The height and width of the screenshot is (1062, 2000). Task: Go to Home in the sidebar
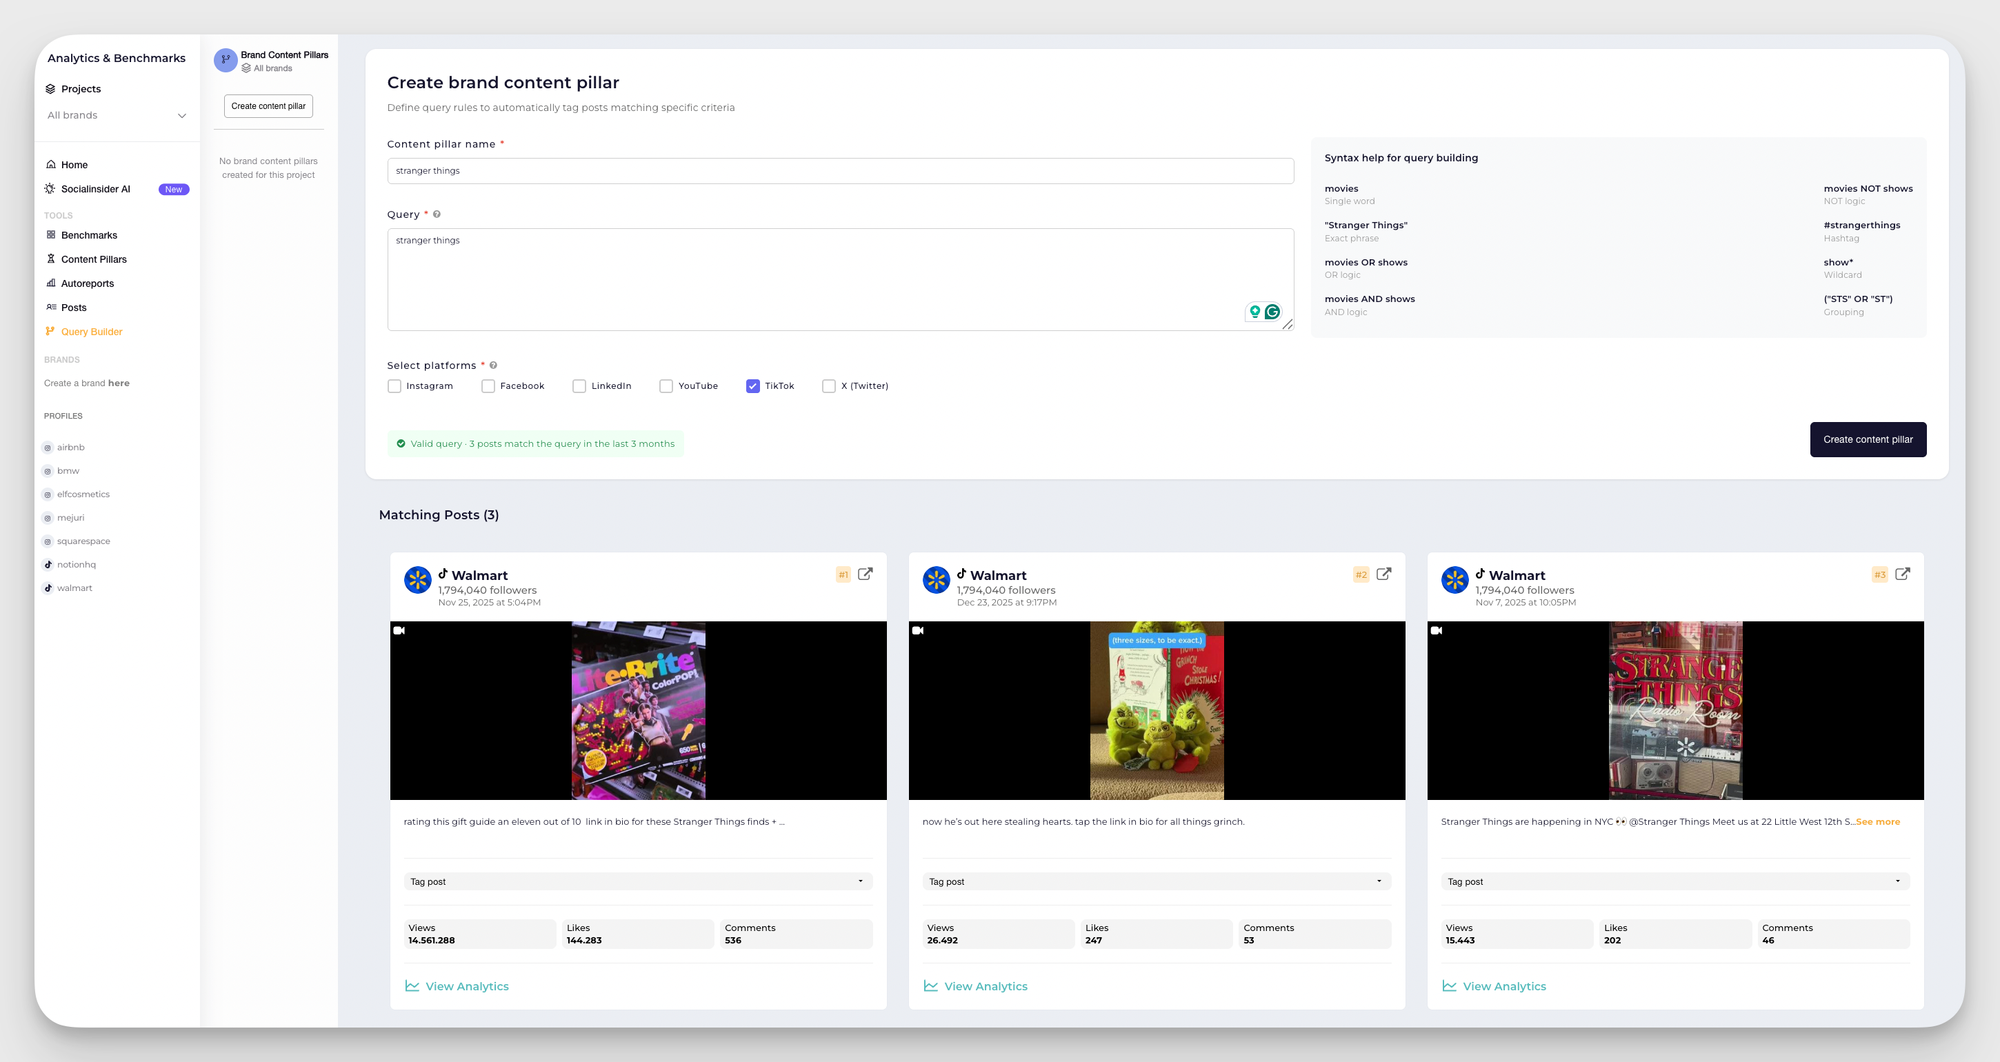point(74,164)
